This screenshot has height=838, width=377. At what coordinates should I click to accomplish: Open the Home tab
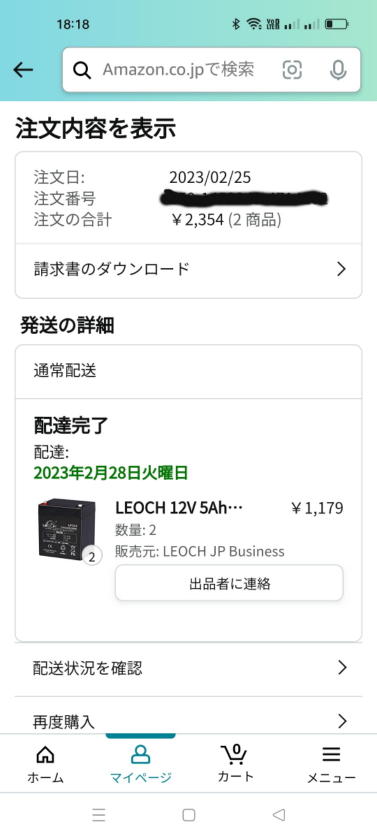click(x=45, y=765)
